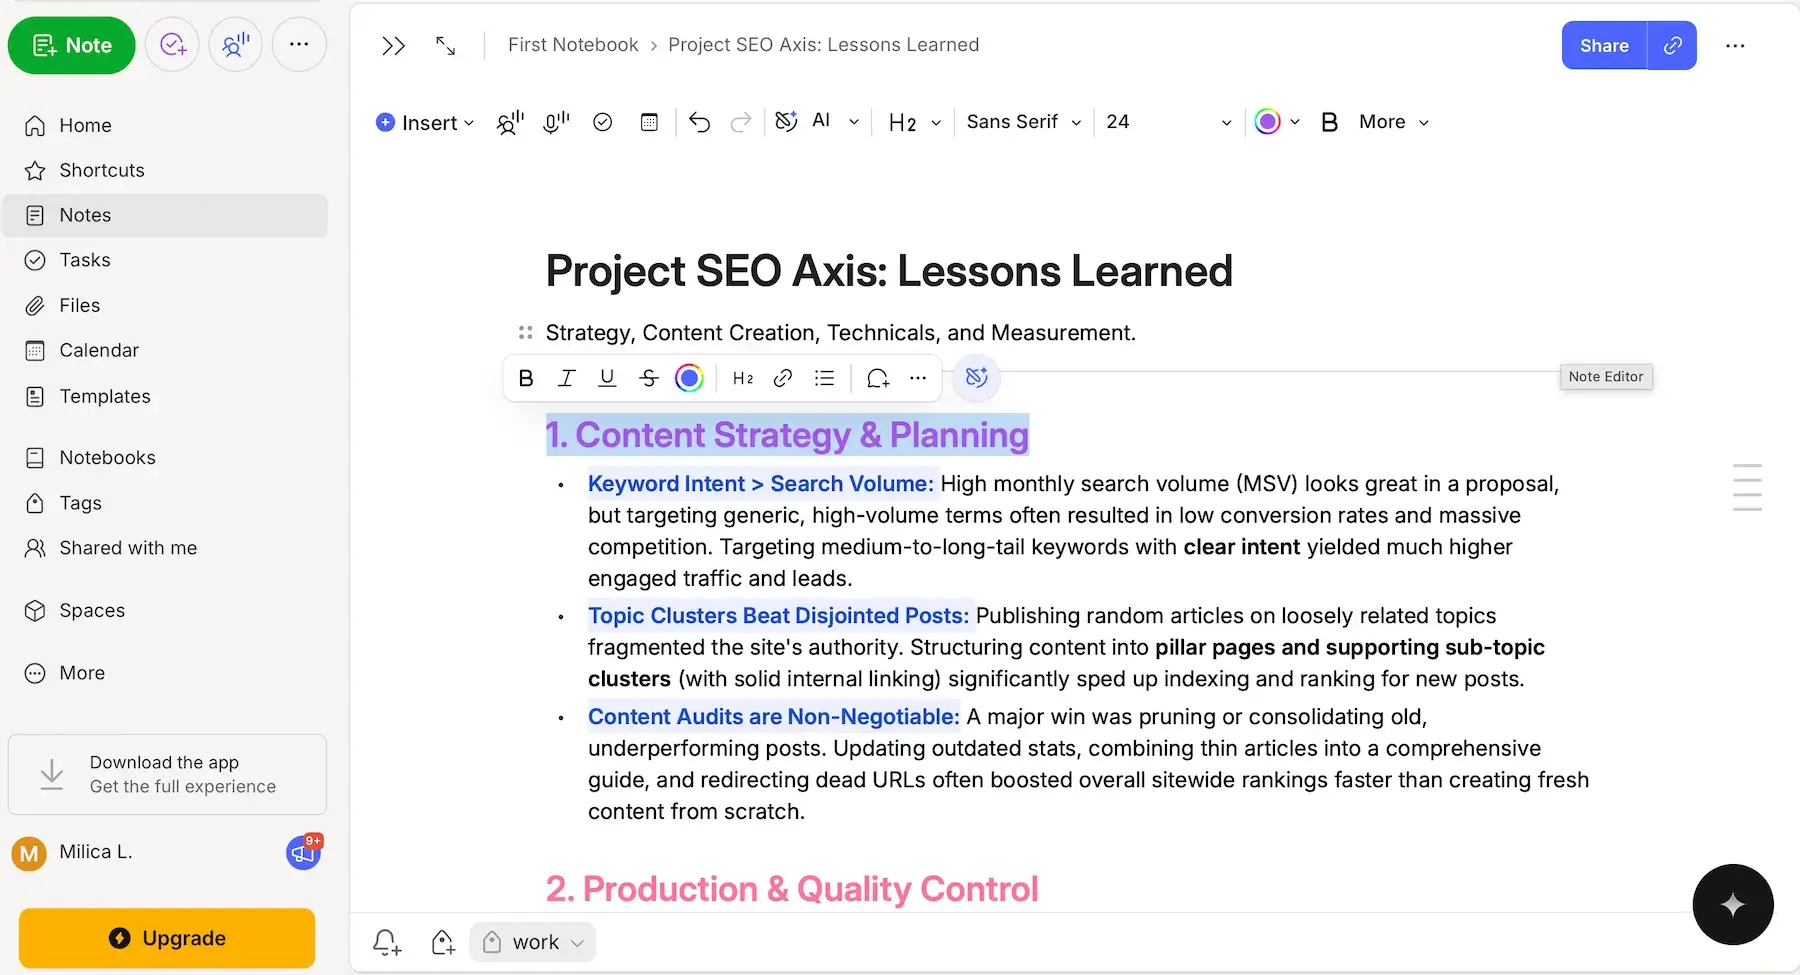Undo the last edit

click(699, 122)
